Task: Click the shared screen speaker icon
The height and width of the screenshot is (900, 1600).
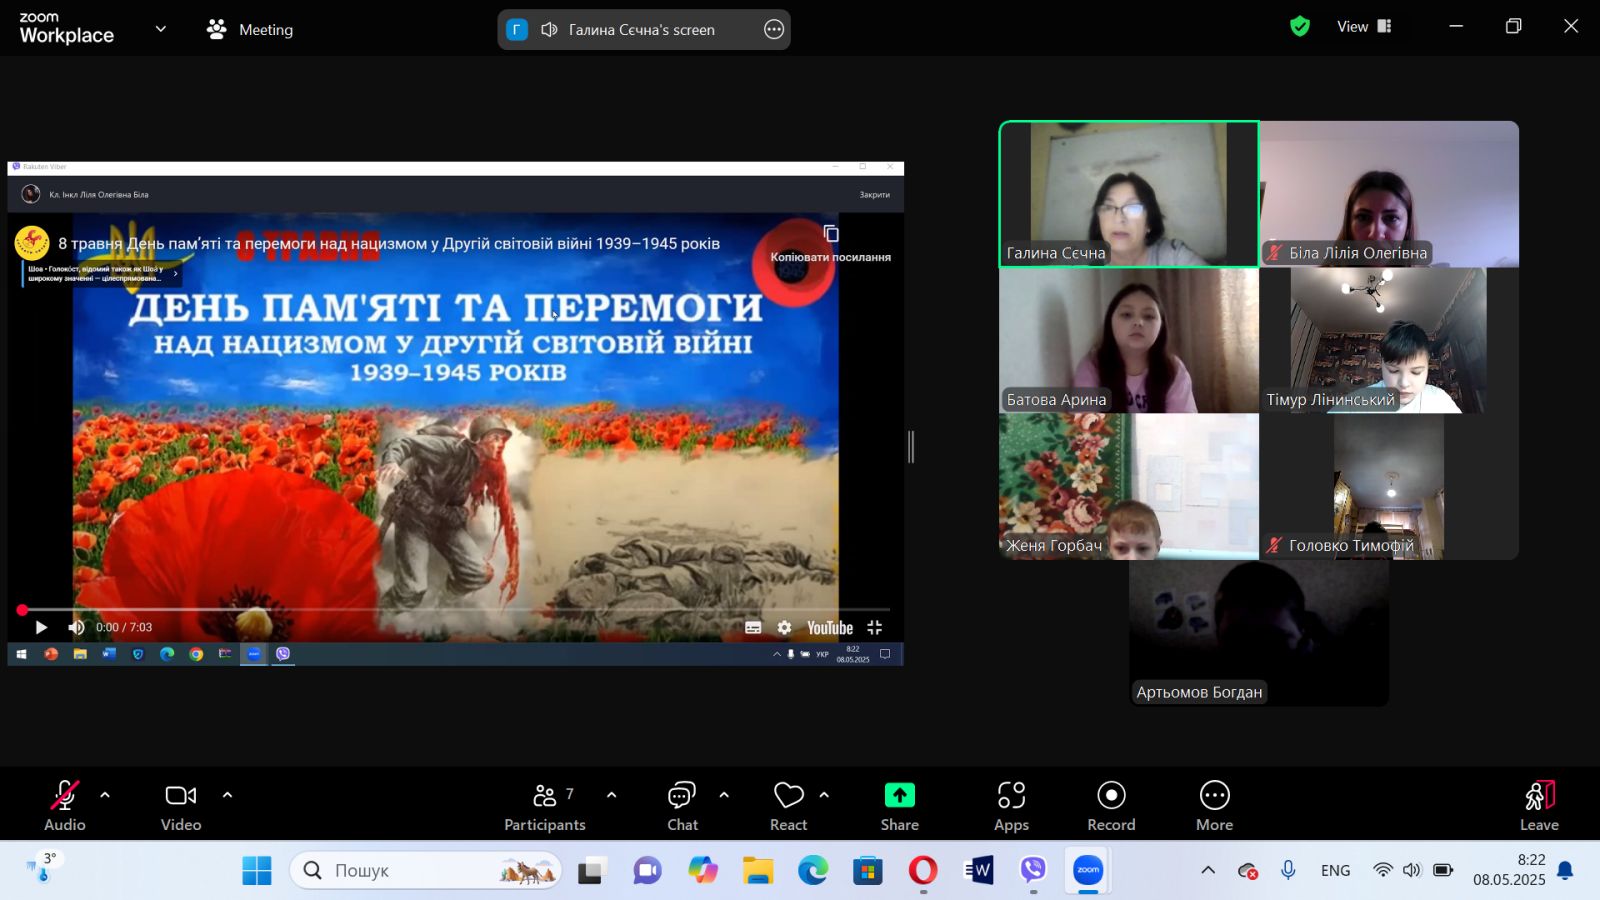Action: (x=549, y=29)
